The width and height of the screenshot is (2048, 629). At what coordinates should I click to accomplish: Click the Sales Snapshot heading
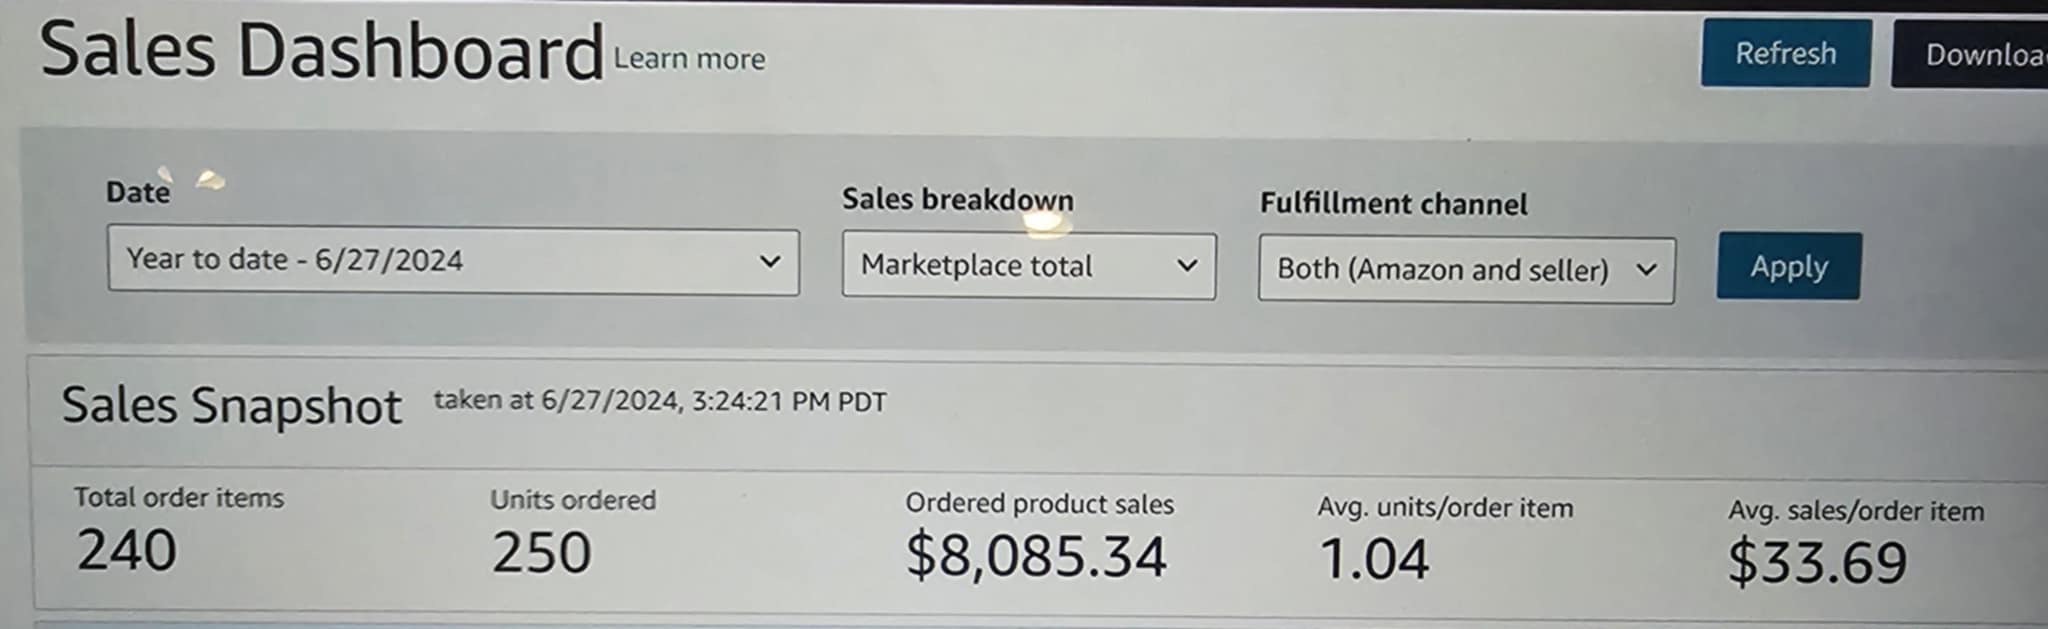(232, 404)
